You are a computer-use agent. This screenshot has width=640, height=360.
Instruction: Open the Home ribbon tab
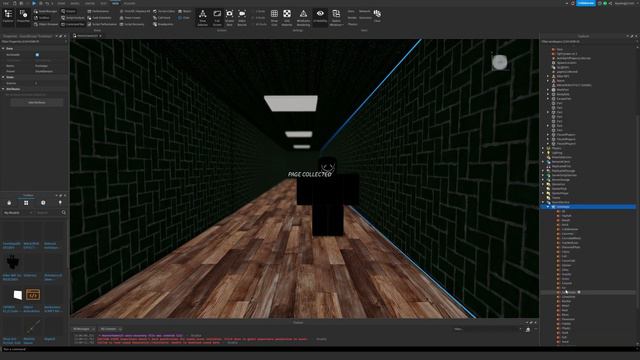(x=61, y=3)
